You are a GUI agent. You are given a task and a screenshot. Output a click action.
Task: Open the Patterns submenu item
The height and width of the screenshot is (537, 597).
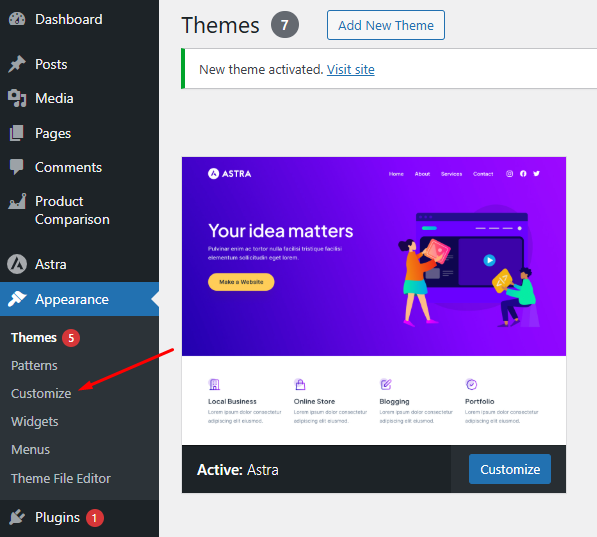[34, 366]
